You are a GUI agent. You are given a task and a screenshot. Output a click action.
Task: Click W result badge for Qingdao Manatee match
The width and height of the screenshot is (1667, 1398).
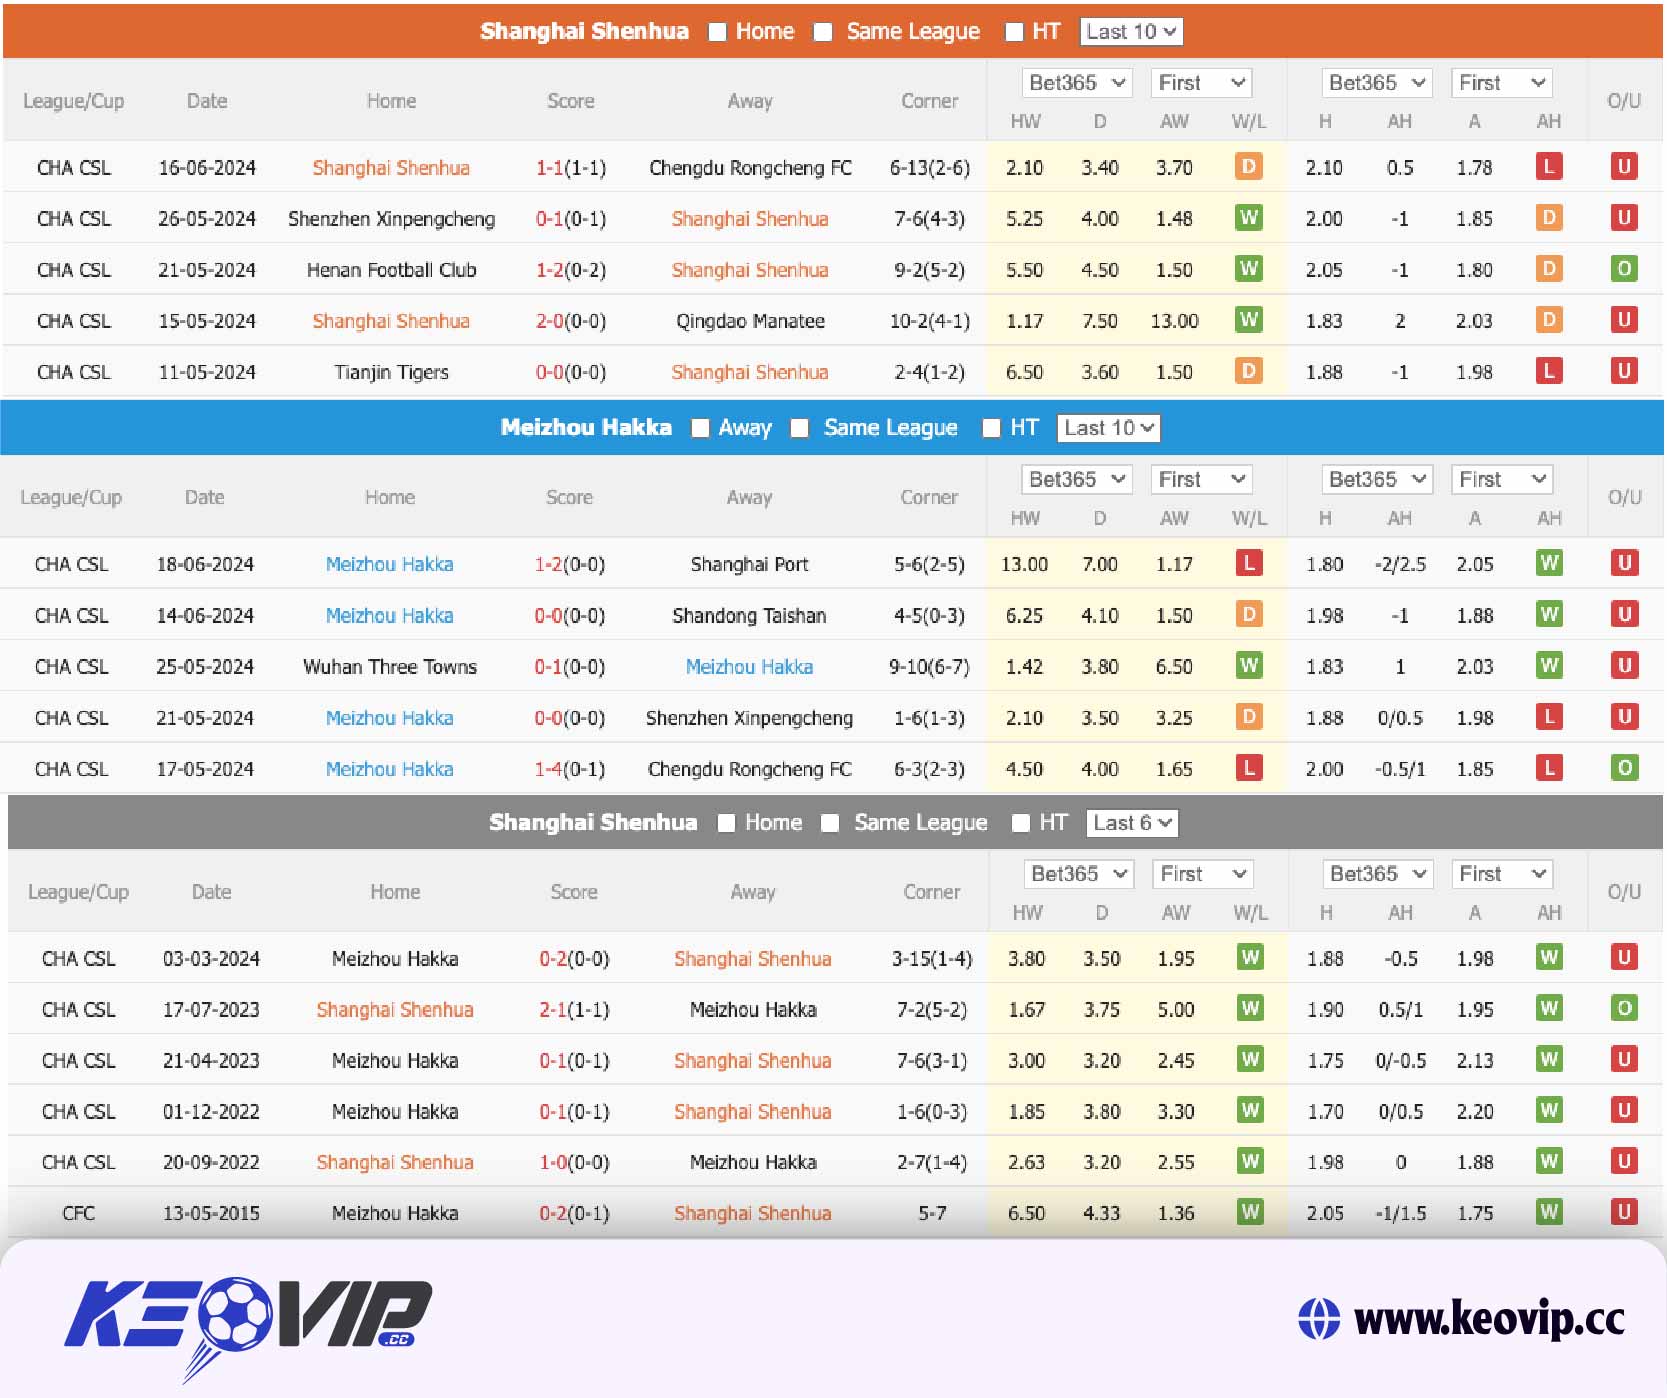(x=1248, y=320)
